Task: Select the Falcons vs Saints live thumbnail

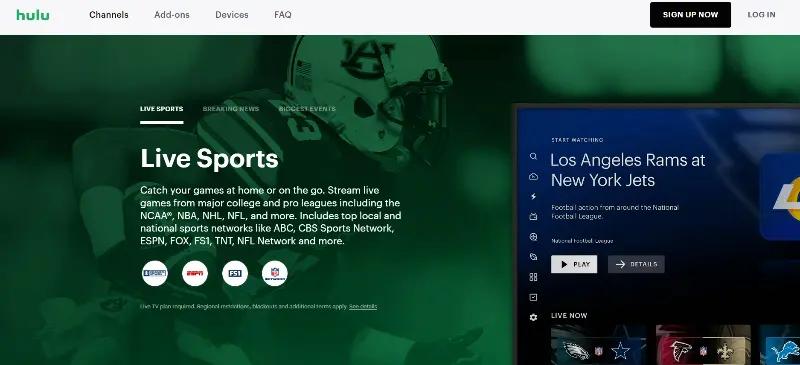Action: tap(703, 345)
